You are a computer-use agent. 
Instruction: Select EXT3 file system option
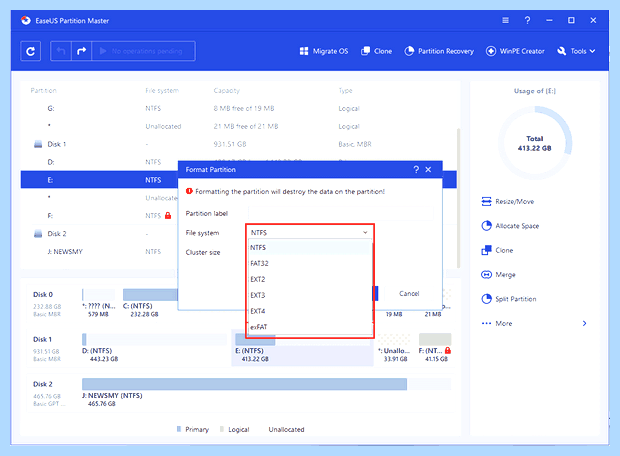tap(310, 295)
